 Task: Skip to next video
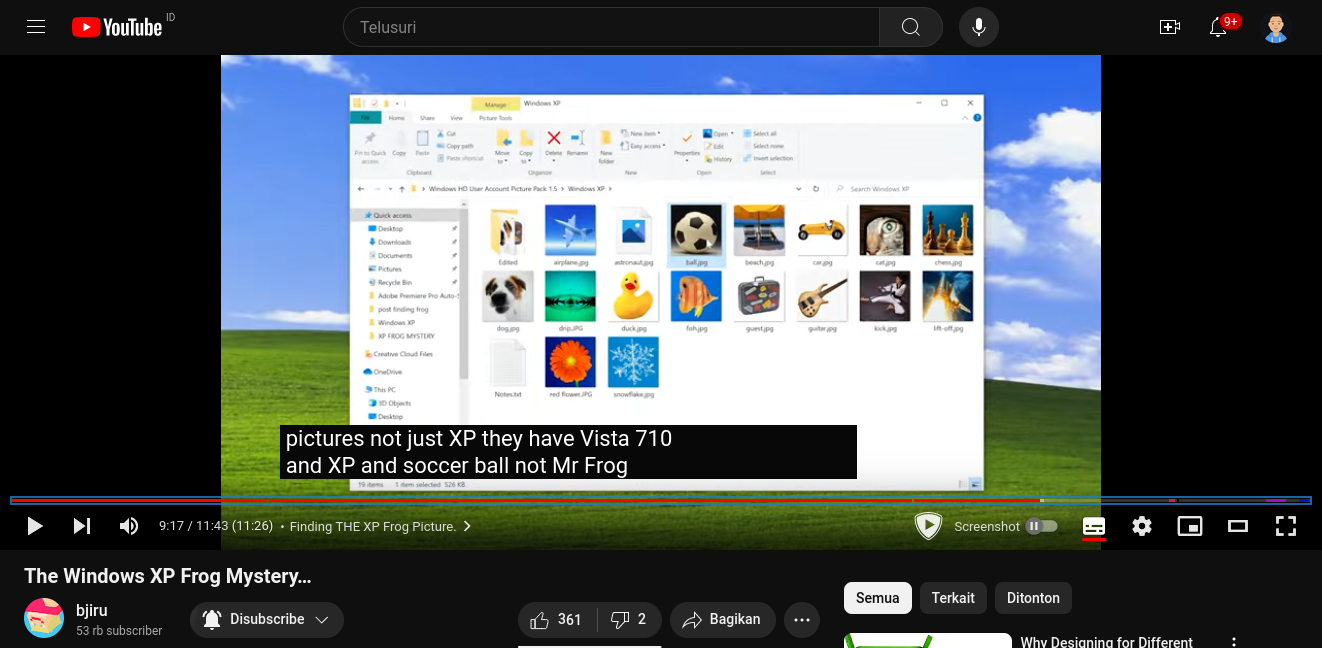[82, 526]
